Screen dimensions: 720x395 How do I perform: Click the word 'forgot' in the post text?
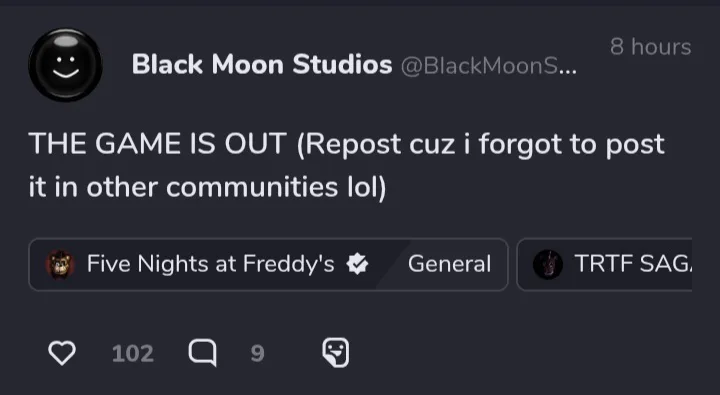520,145
